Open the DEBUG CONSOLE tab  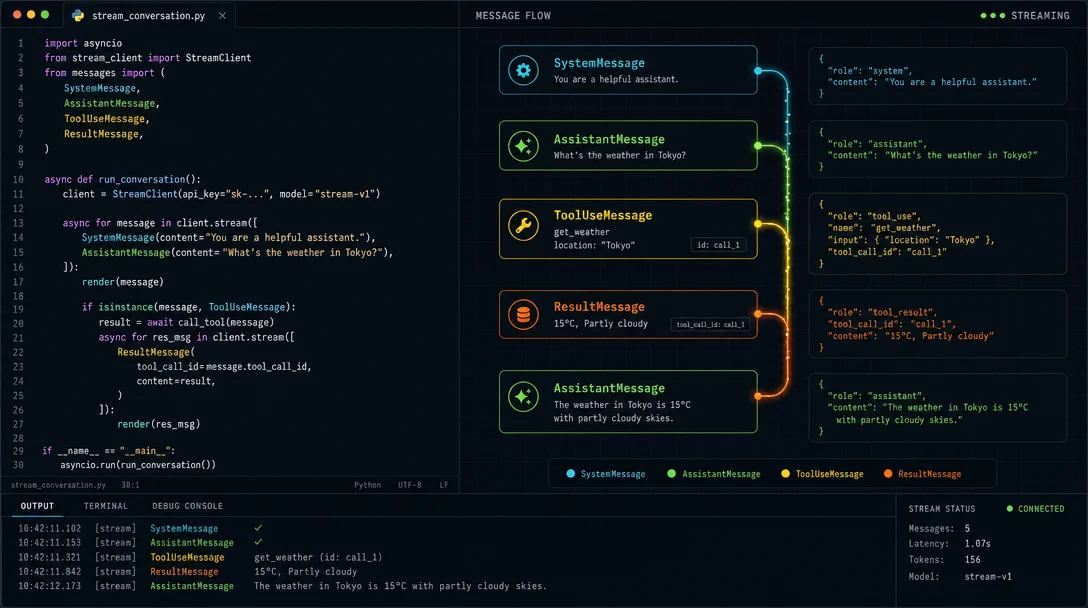(x=187, y=506)
